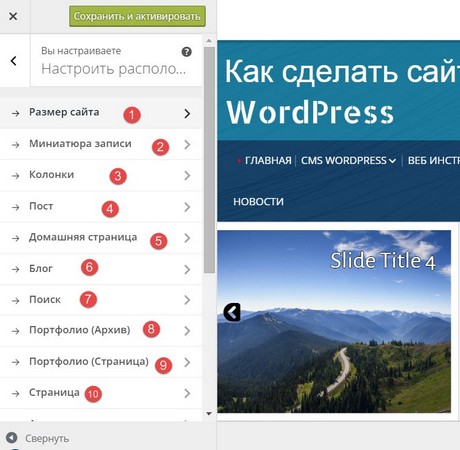Screen dimensions: 460x450
Task: Select the Страница settings row
Action: point(101,393)
